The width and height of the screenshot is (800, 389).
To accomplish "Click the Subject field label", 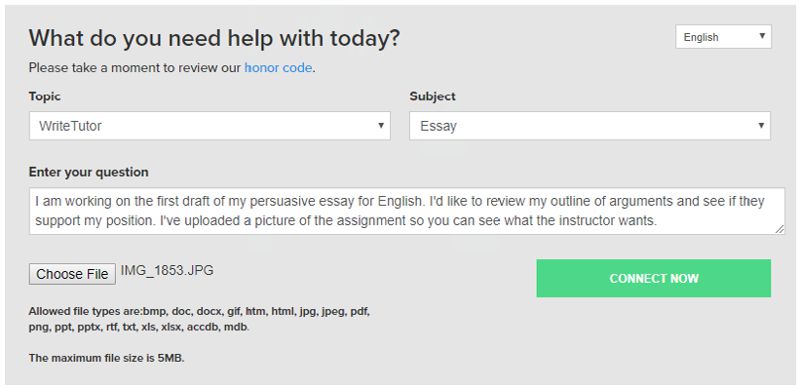I will point(433,96).
